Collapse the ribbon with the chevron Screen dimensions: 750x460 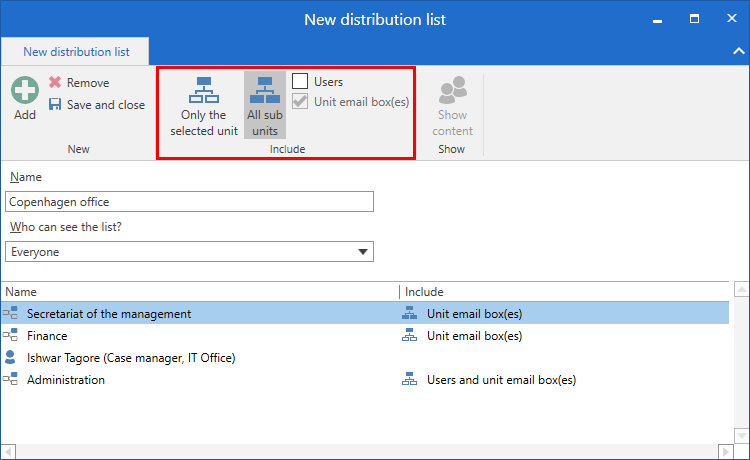point(740,50)
